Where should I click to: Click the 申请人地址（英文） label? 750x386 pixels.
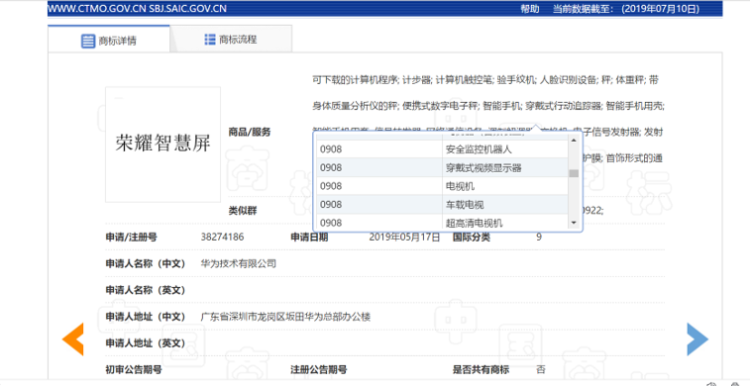(x=145, y=343)
